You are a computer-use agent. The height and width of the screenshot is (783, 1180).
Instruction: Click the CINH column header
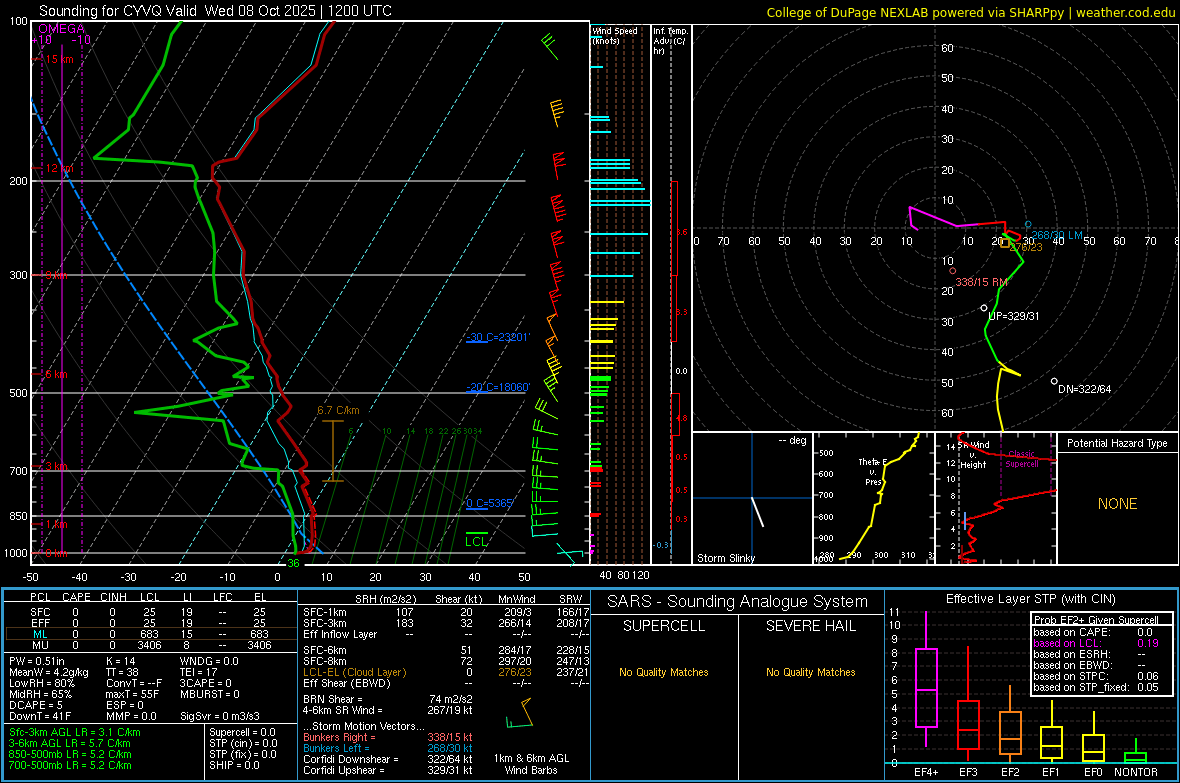coord(113,597)
